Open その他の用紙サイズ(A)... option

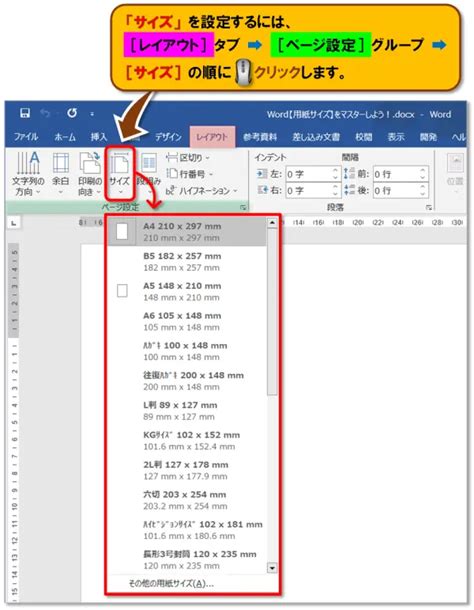(x=171, y=584)
